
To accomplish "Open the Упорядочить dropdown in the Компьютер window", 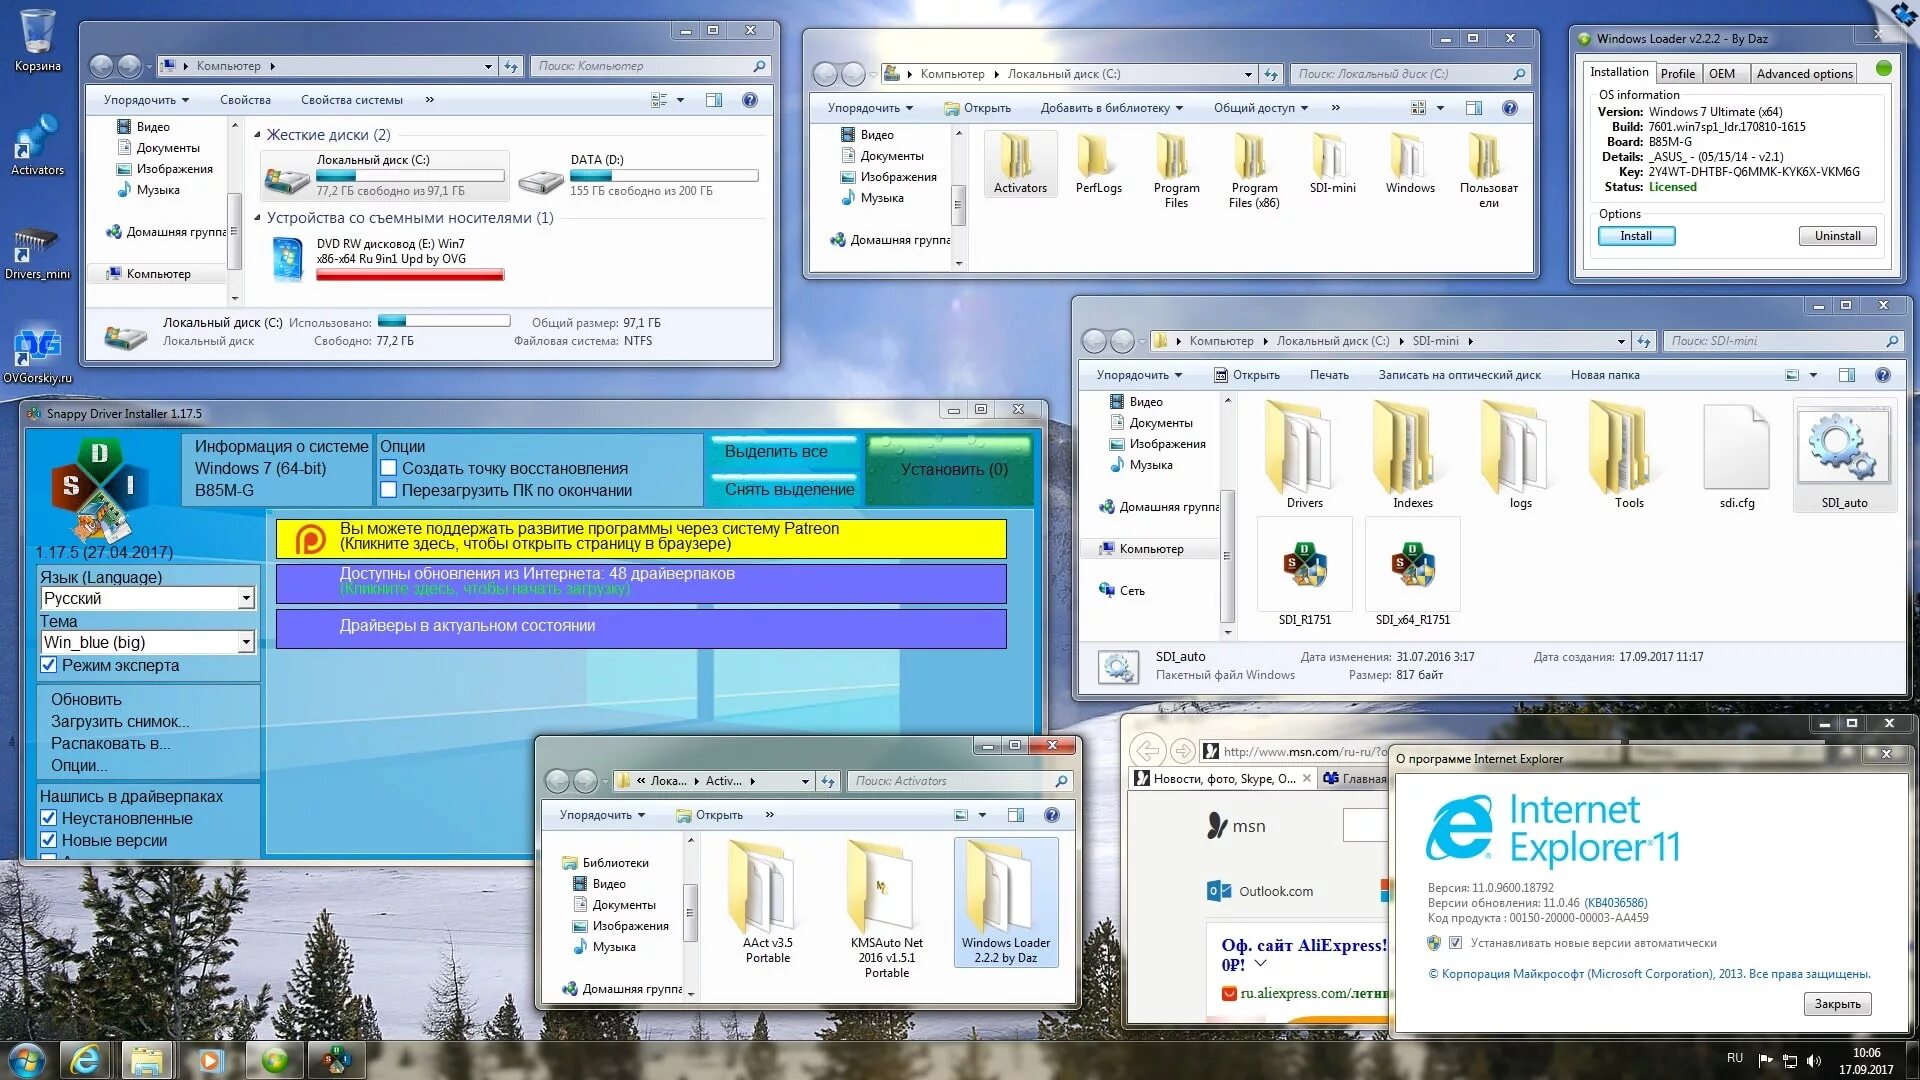I will coord(146,100).
